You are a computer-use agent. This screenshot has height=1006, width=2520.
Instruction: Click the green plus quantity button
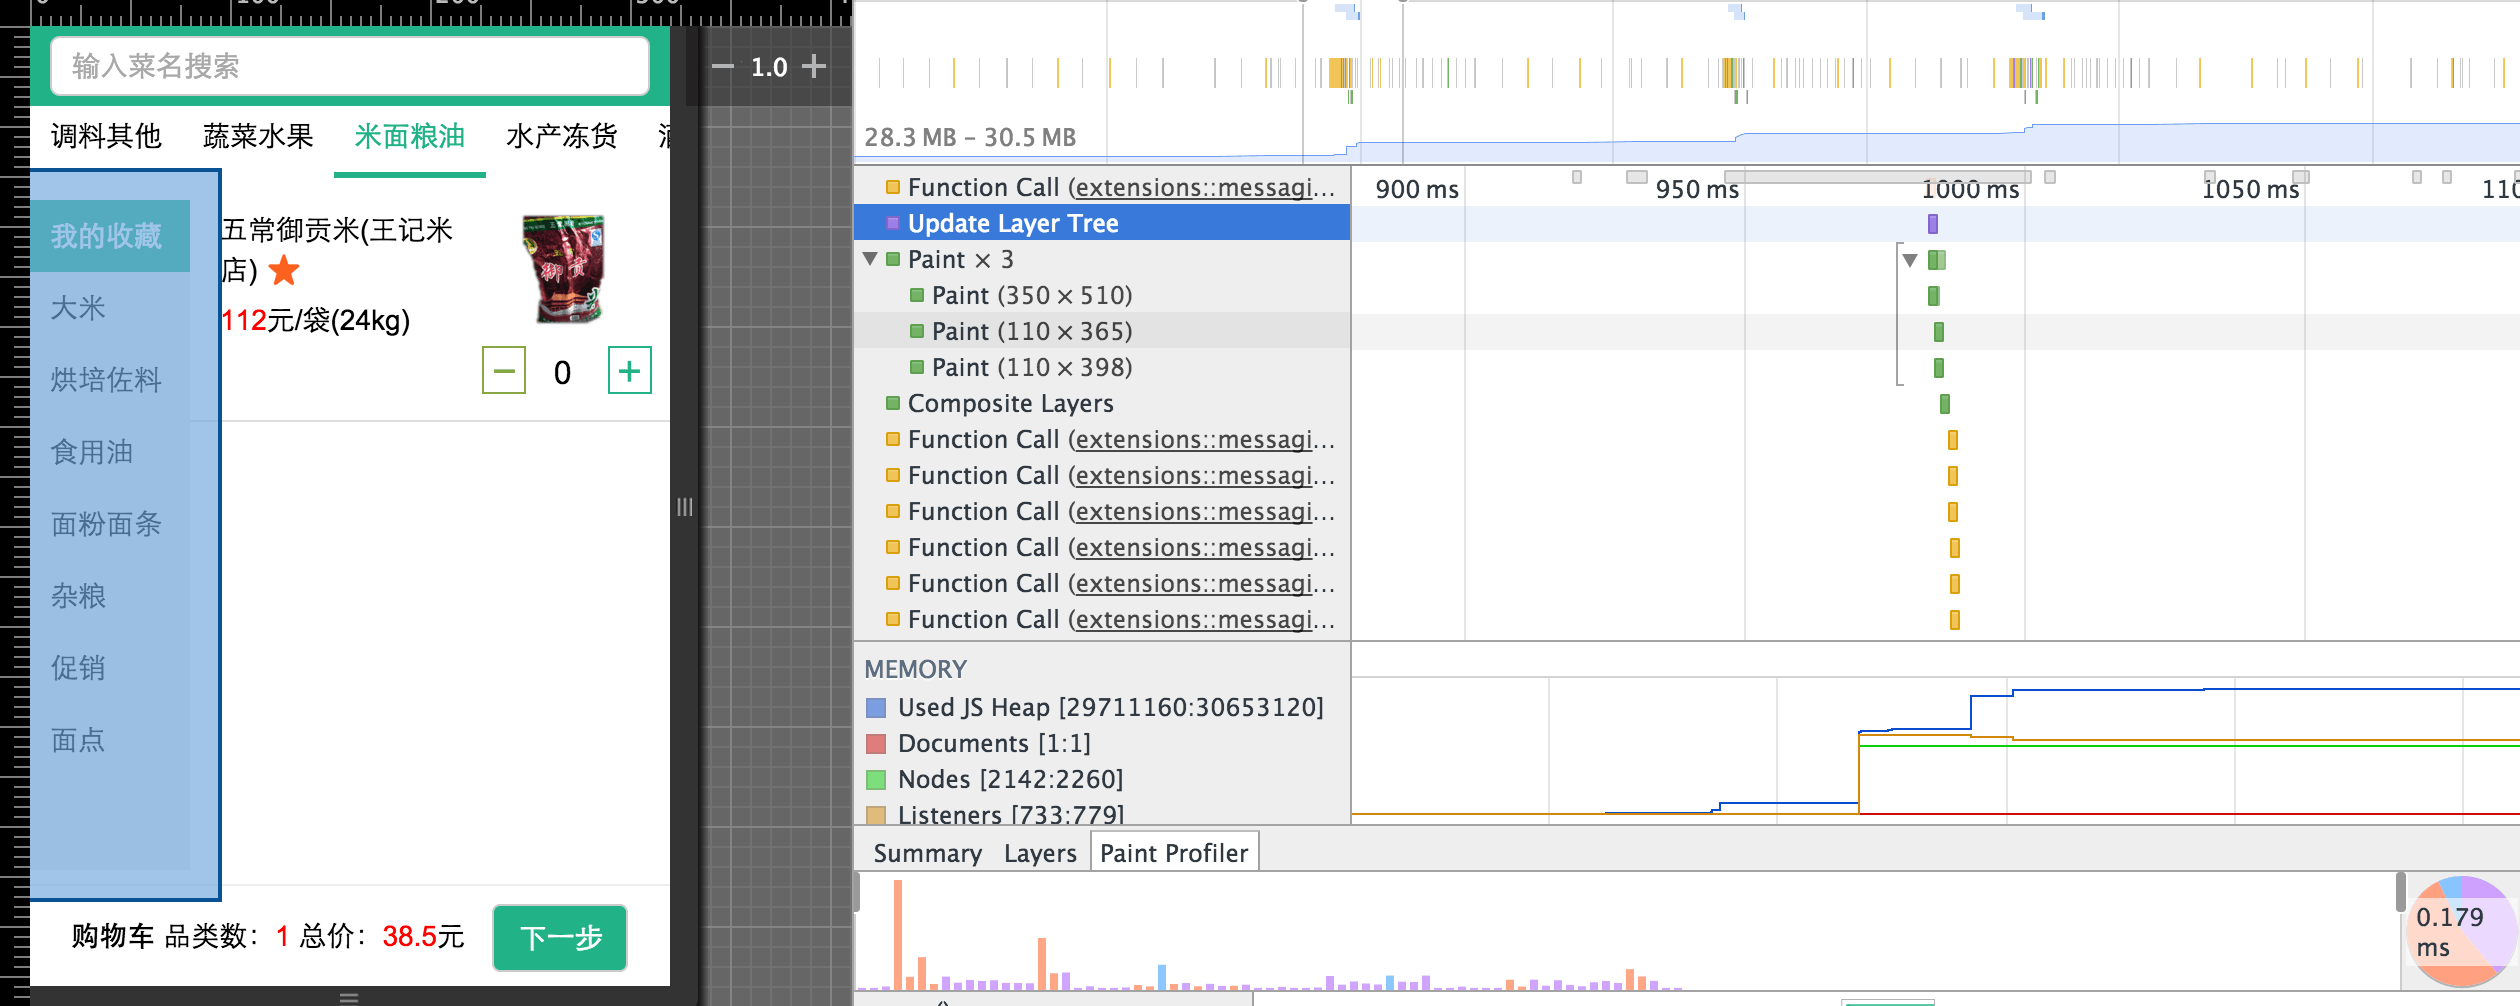[629, 371]
